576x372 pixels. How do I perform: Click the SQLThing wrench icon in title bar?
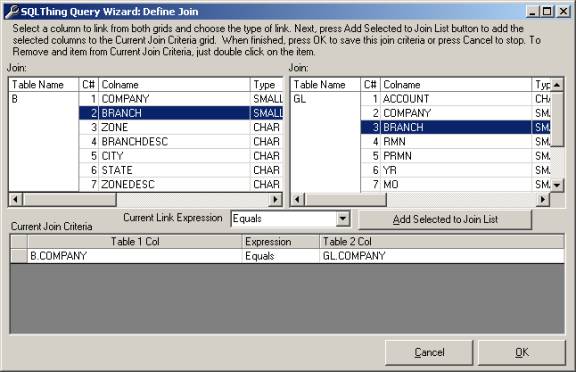12,11
